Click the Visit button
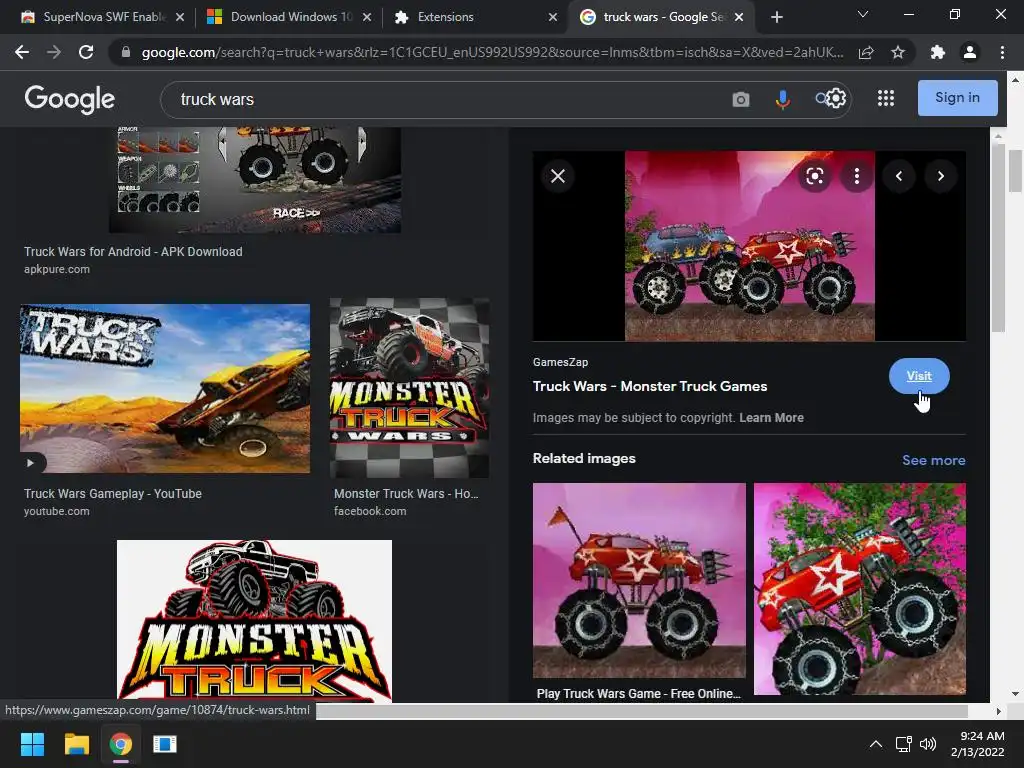1024x768 pixels. 919,376
